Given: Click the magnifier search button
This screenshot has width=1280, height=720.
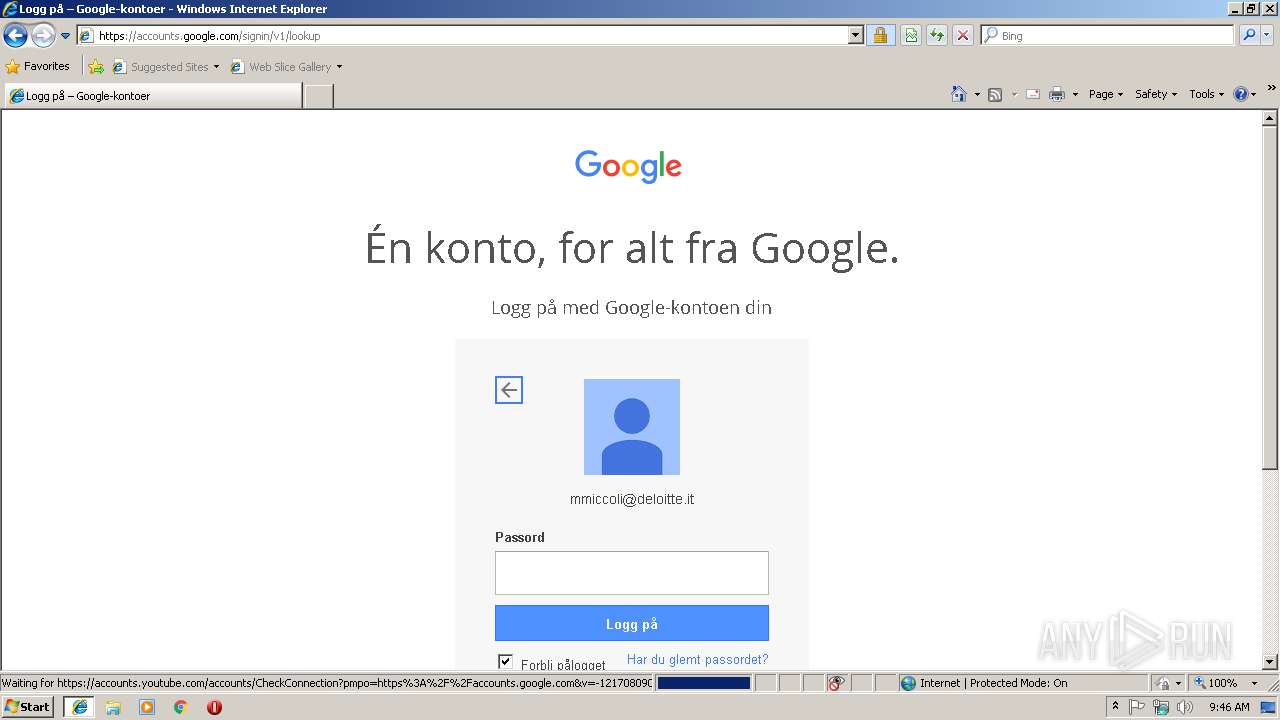Looking at the screenshot, I should pos(1249,36).
